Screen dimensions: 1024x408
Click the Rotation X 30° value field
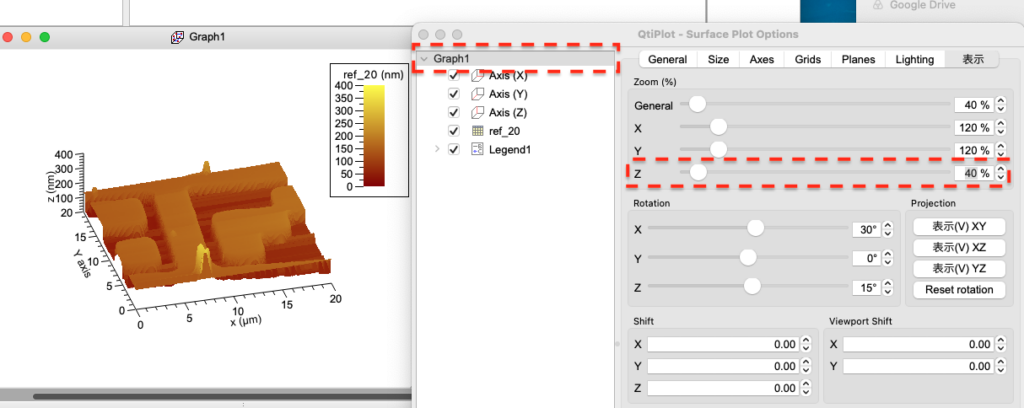tap(867, 230)
